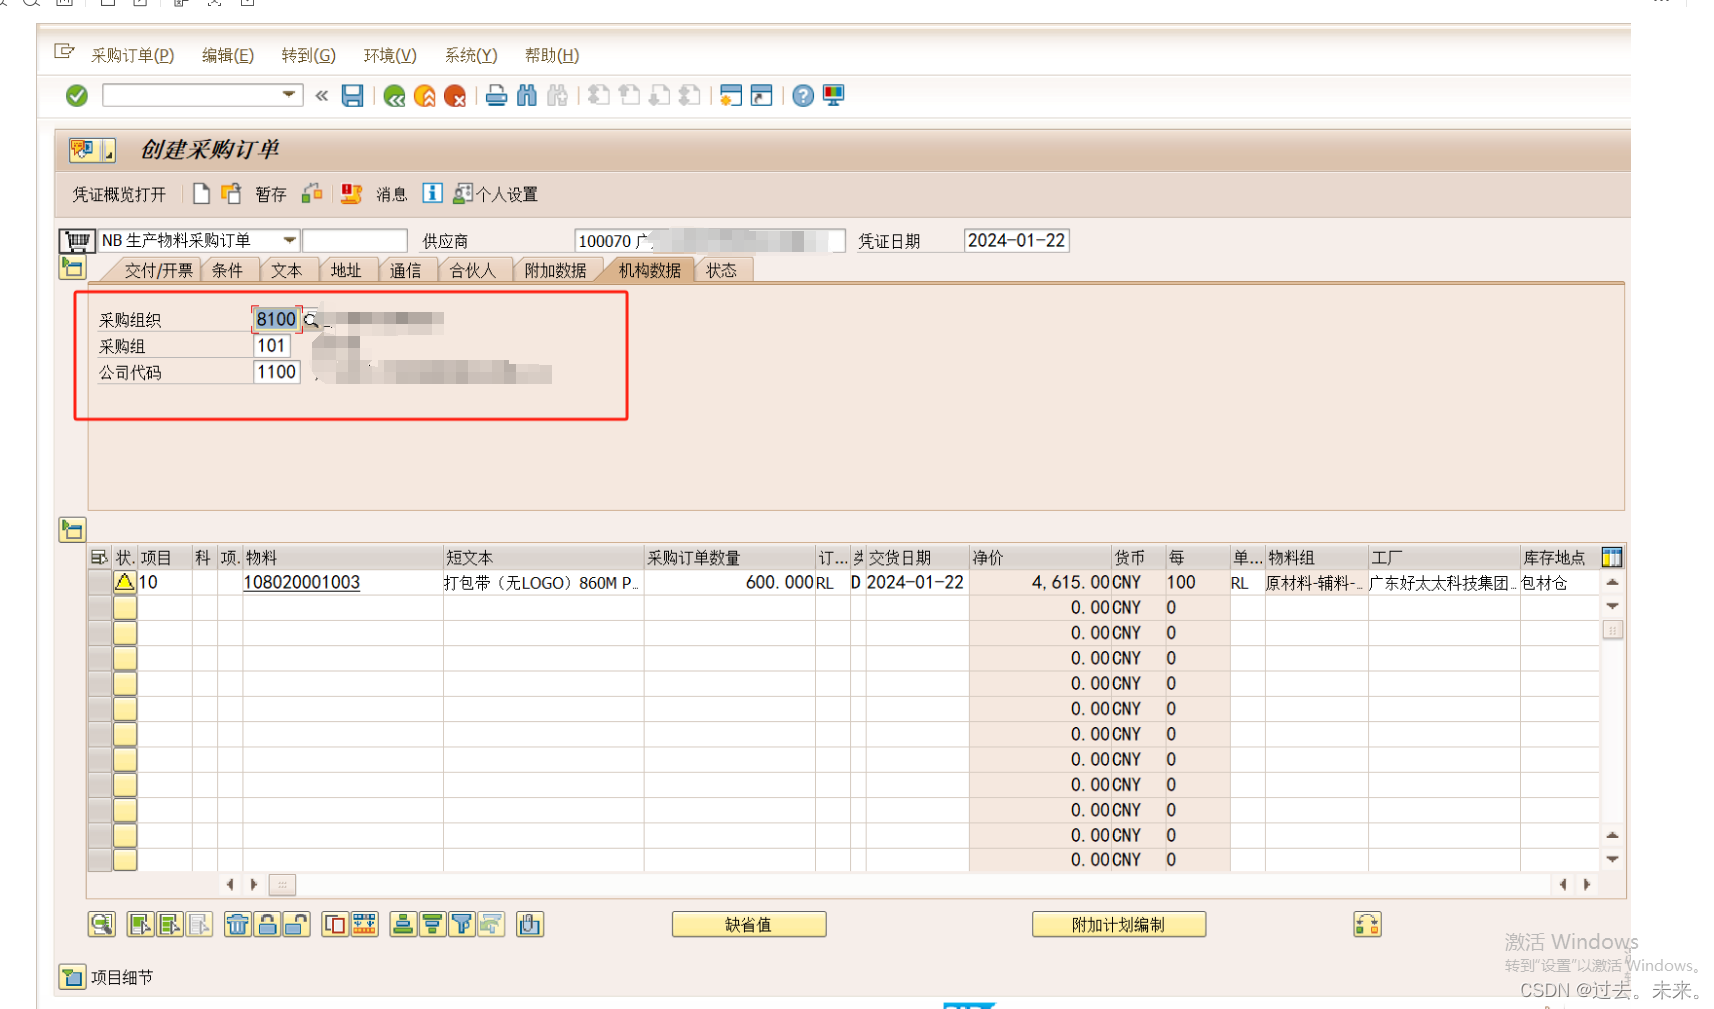
Task: Switch to the 合伙人 tab
Action: pos(473,271)
